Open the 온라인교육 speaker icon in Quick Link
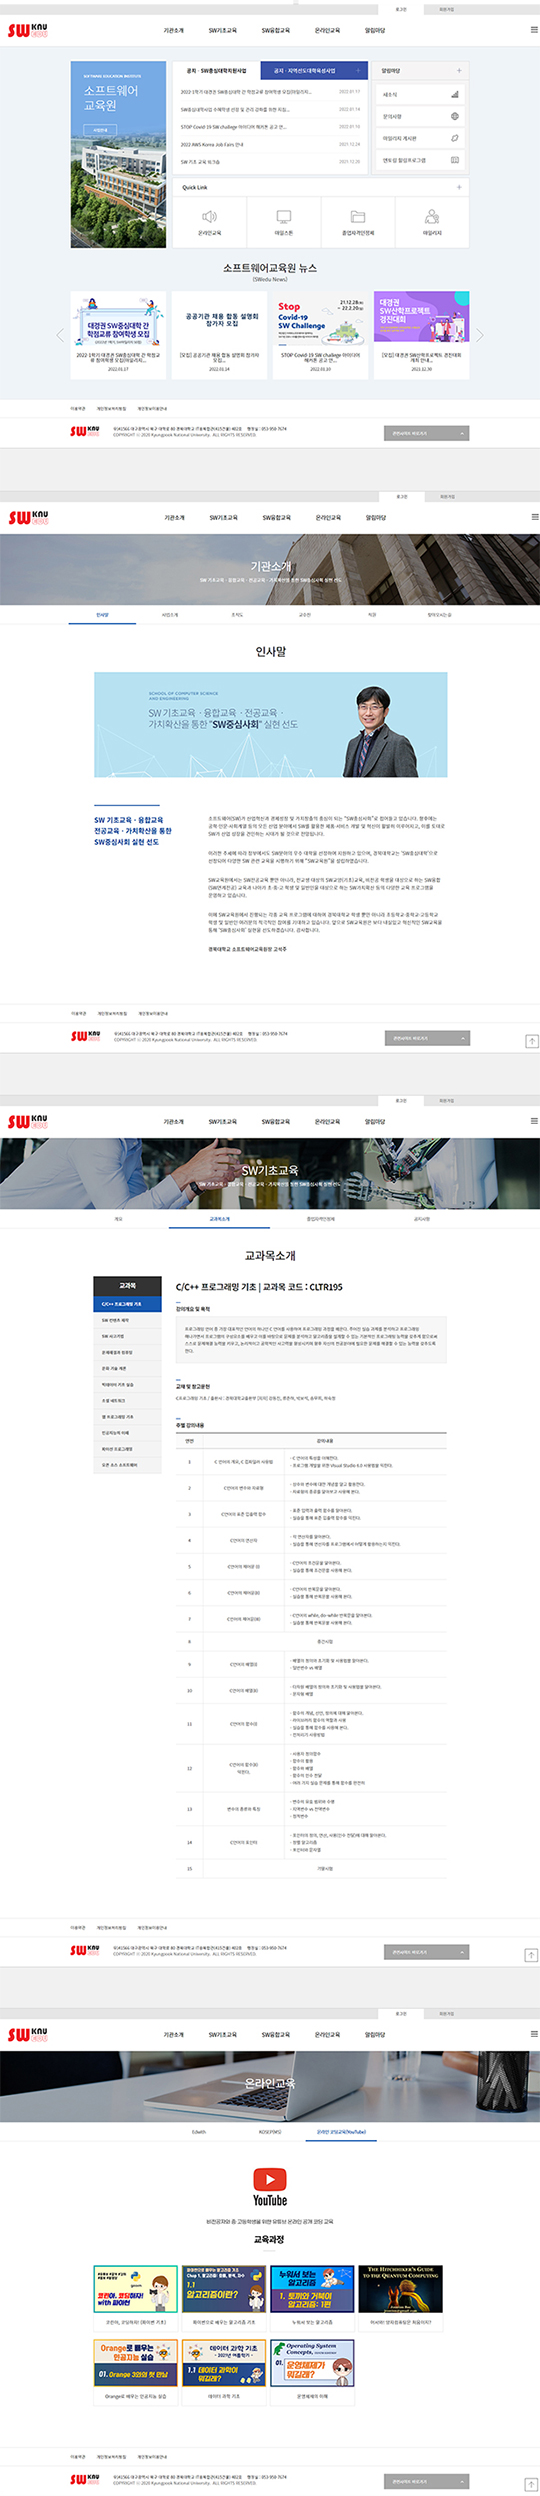This screenshot has width=540, height=2496. coord(209,217)
